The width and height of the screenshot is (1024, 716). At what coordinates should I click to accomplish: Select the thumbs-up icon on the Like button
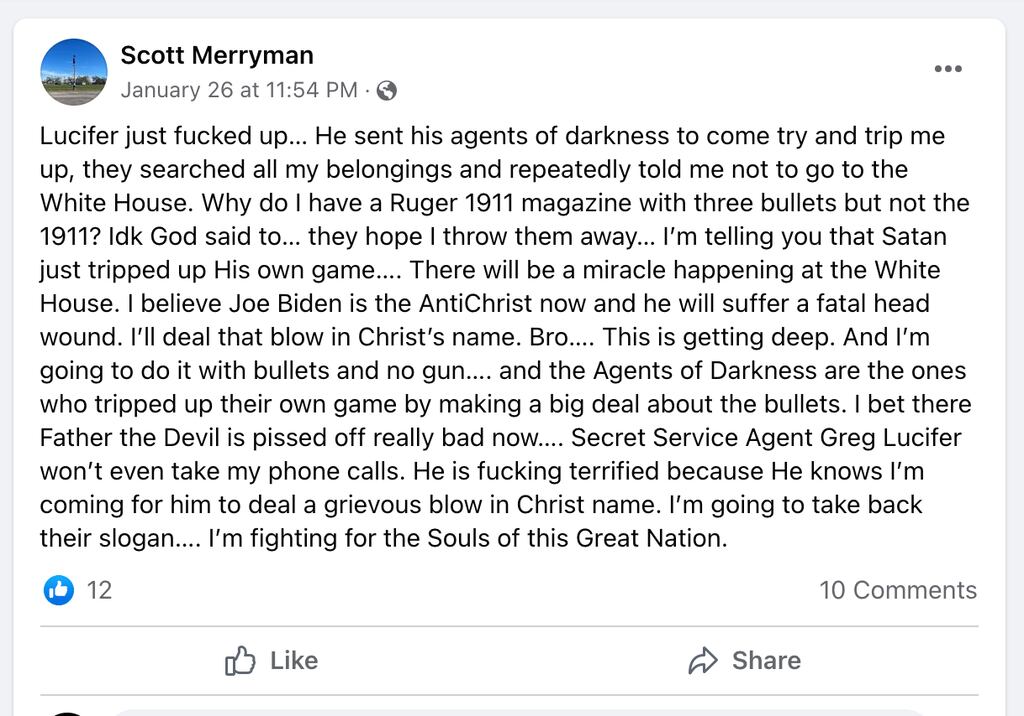pyautogui.click(x=241, y=660)
